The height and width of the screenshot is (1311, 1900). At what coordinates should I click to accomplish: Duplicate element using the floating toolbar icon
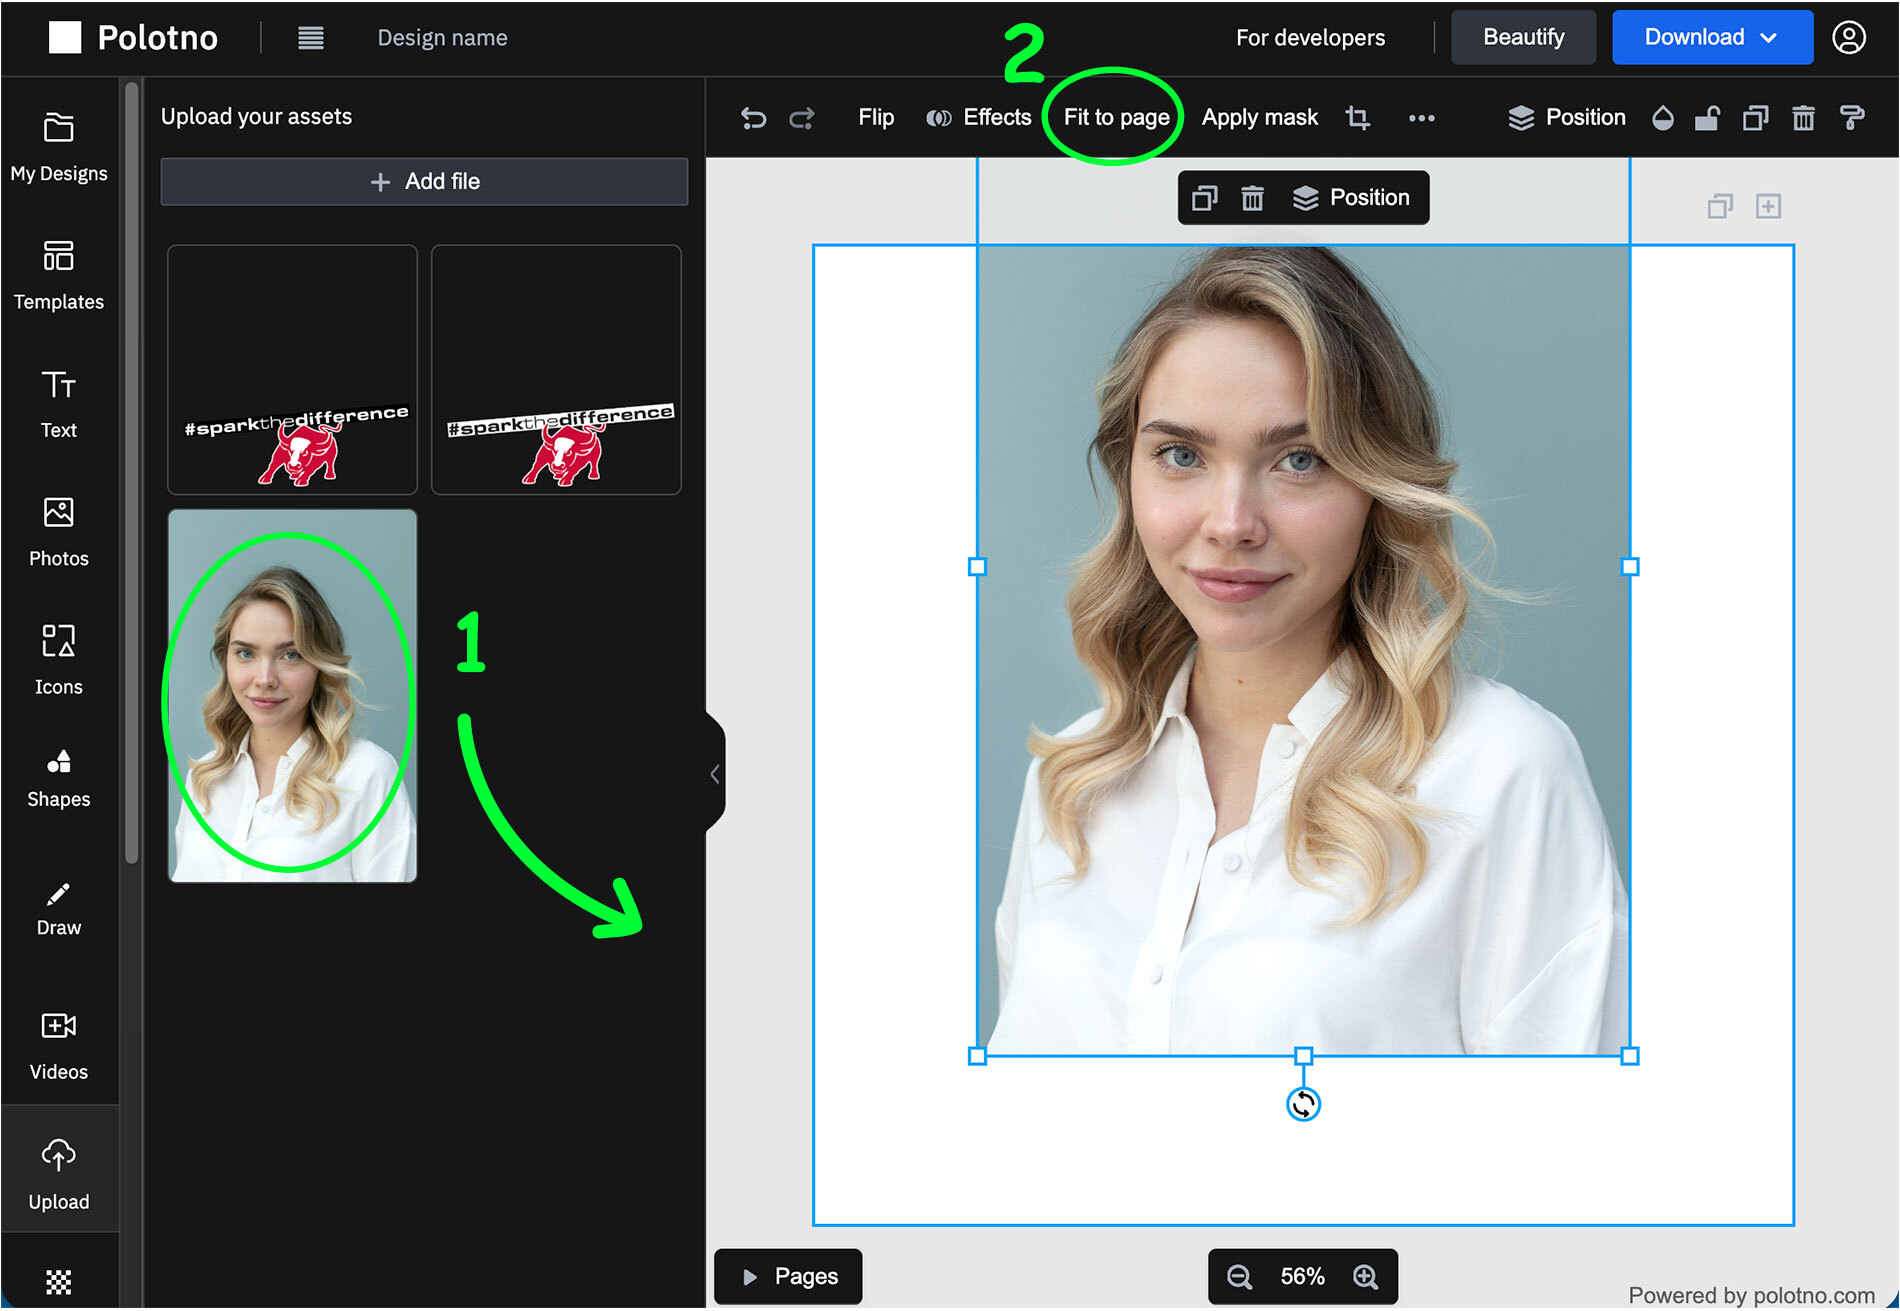click(x=1205, y=198)
